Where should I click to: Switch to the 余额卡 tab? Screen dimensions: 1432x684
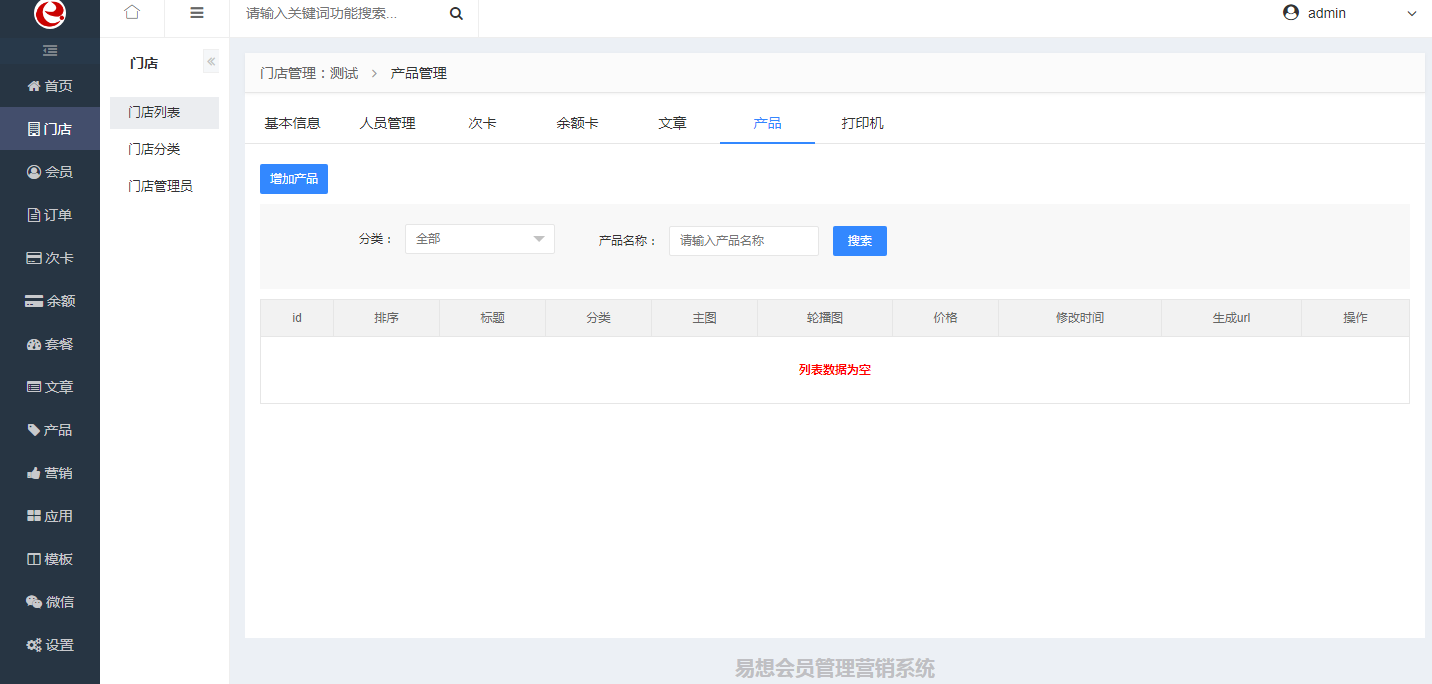click(577, 123)
